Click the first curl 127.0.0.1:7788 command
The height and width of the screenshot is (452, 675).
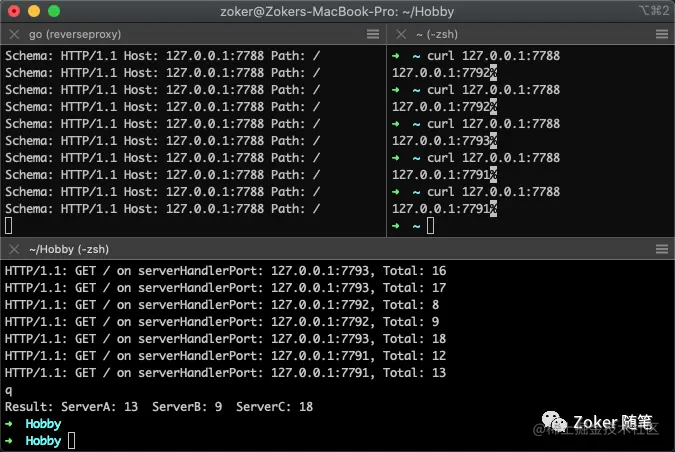(493, 56)
